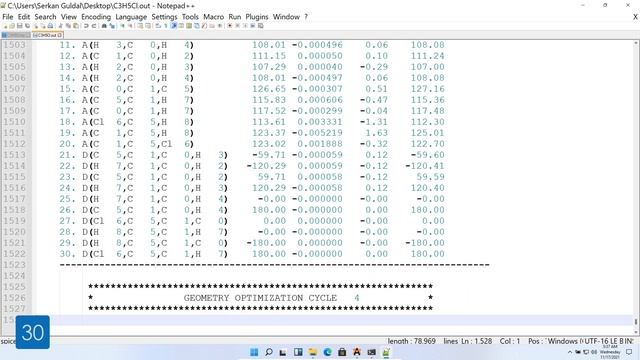This screenshot has width=640, height=360.
Task: Open Find with the binoculars icon
Action: pos(104,26)
